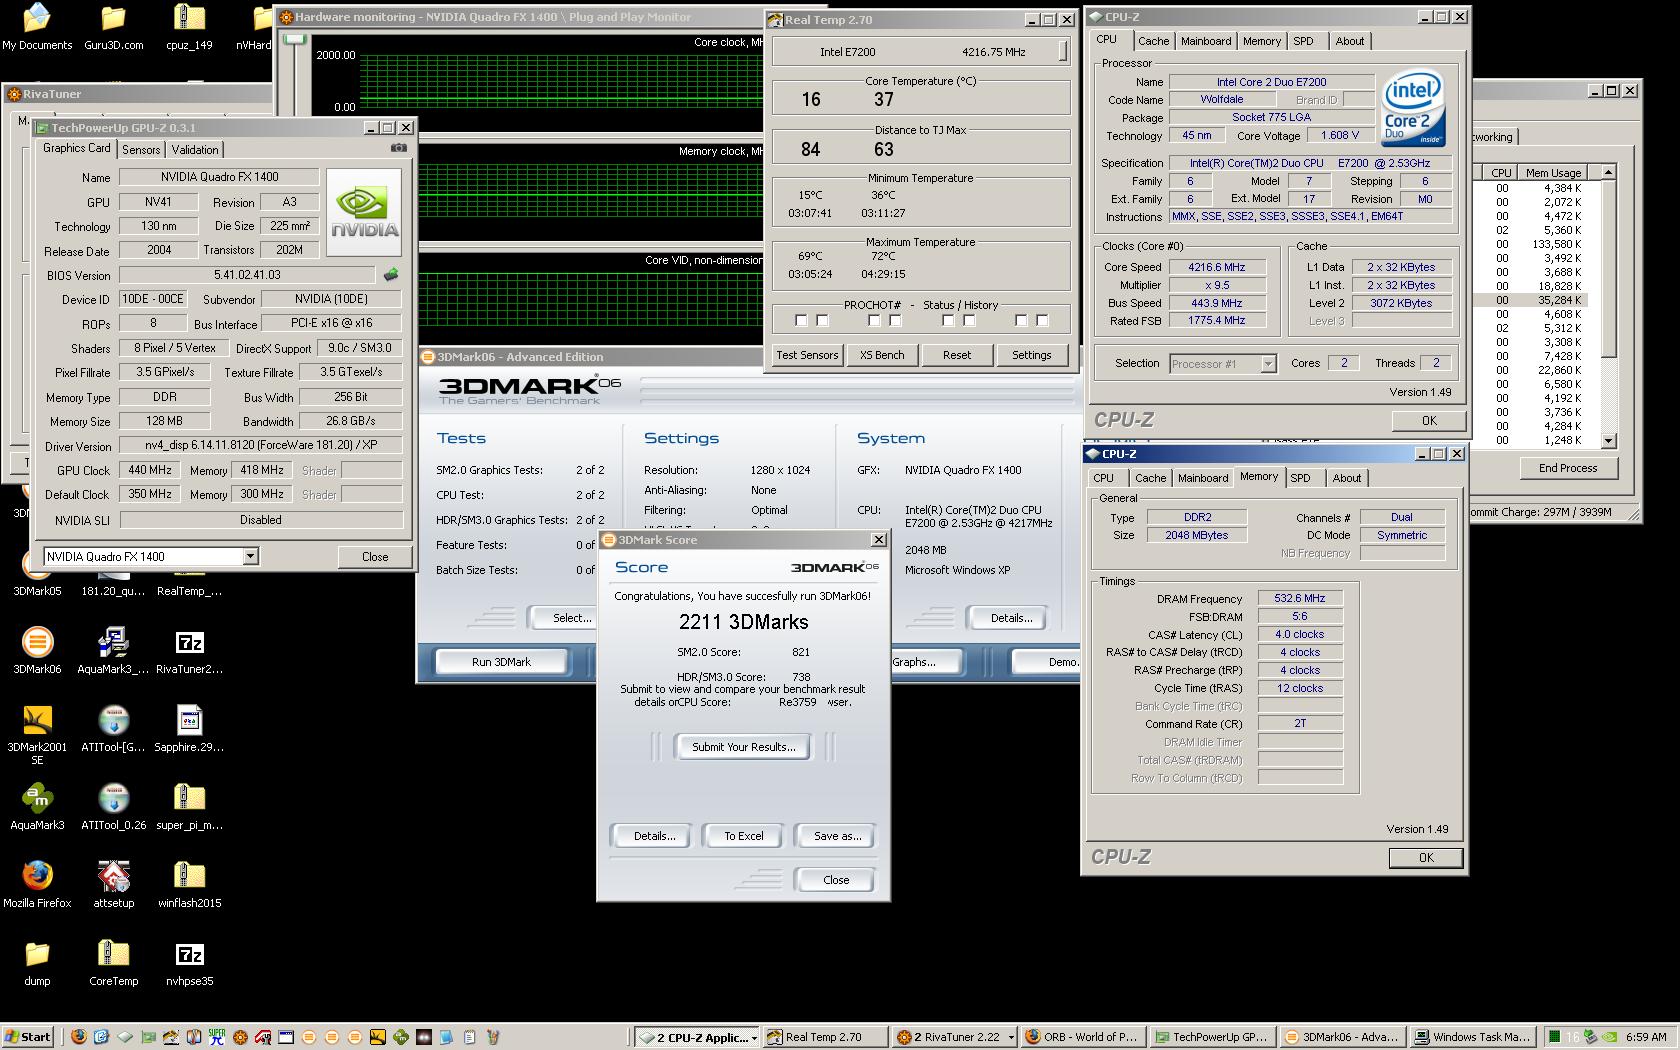1680x1050 pixels.
Task: Open ATITool desktop shortcut next to 3DMark2001
Action: [113, 728]
